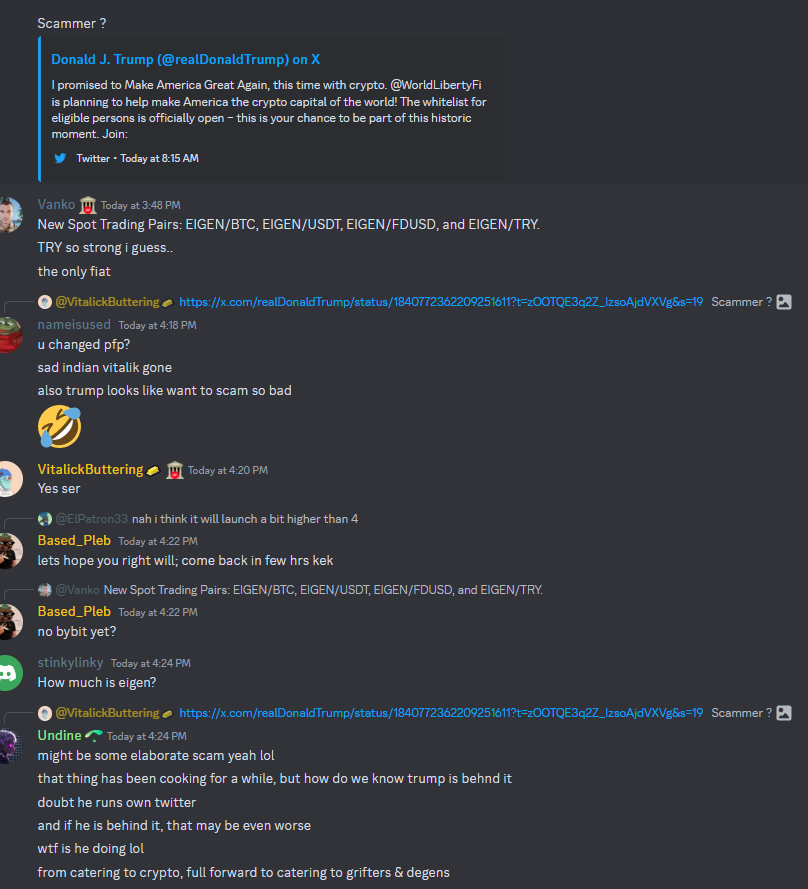Click the bank badge next to Vanko's name
The width and height of the screenshot is (808, 889).
tap(88, 205)
